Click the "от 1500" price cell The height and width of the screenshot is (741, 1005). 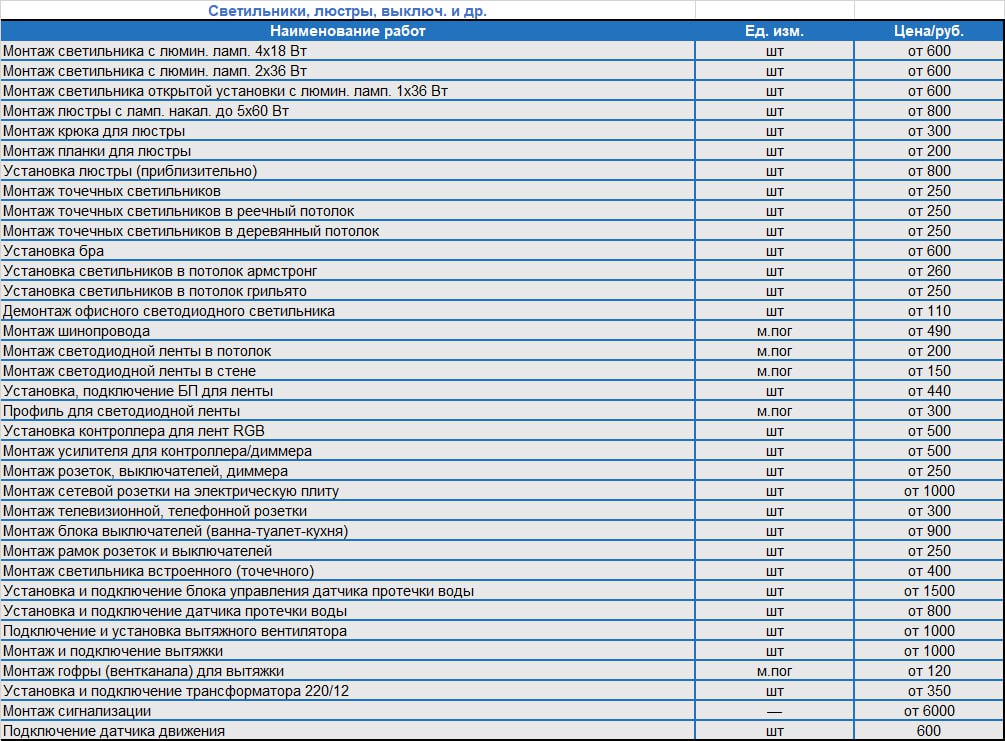[929, 591]
